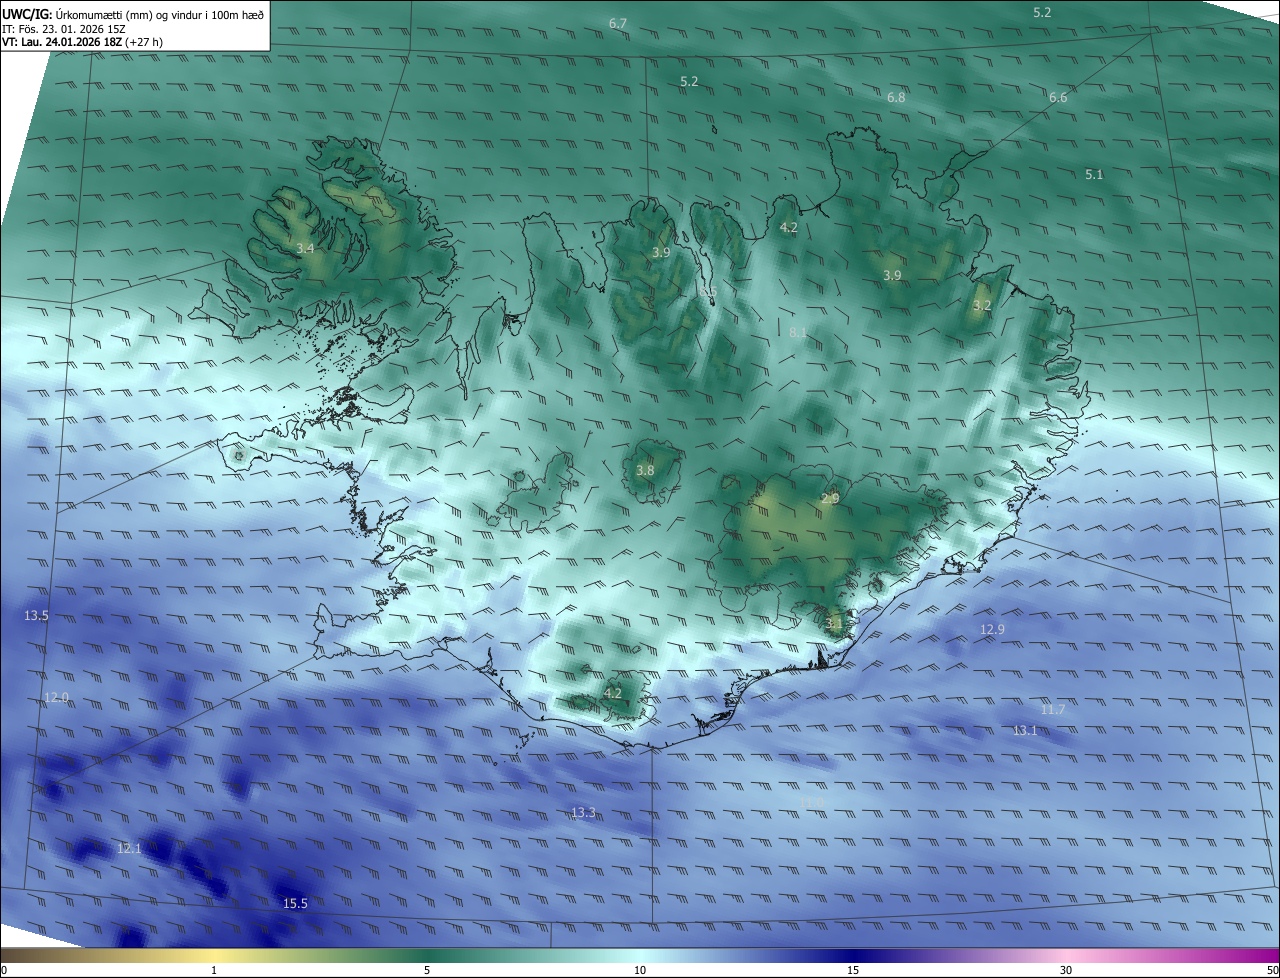Screen dimensions: 1280x978
Task: Click the 13.1 value label over the sea
Action: pos(1025,731)
